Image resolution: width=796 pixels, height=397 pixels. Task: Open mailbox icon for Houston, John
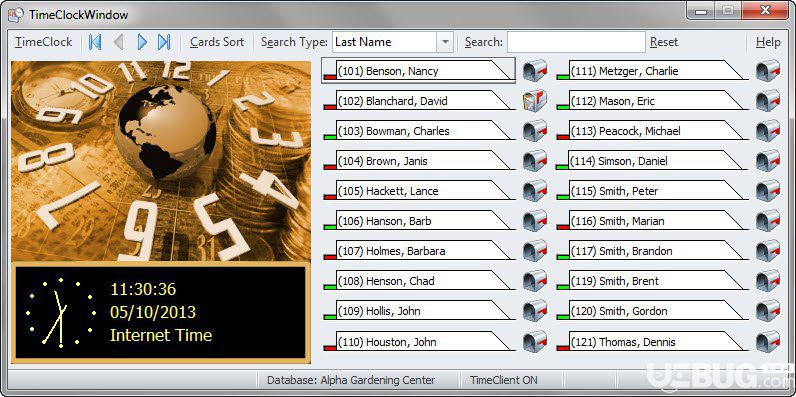(535, 341)
